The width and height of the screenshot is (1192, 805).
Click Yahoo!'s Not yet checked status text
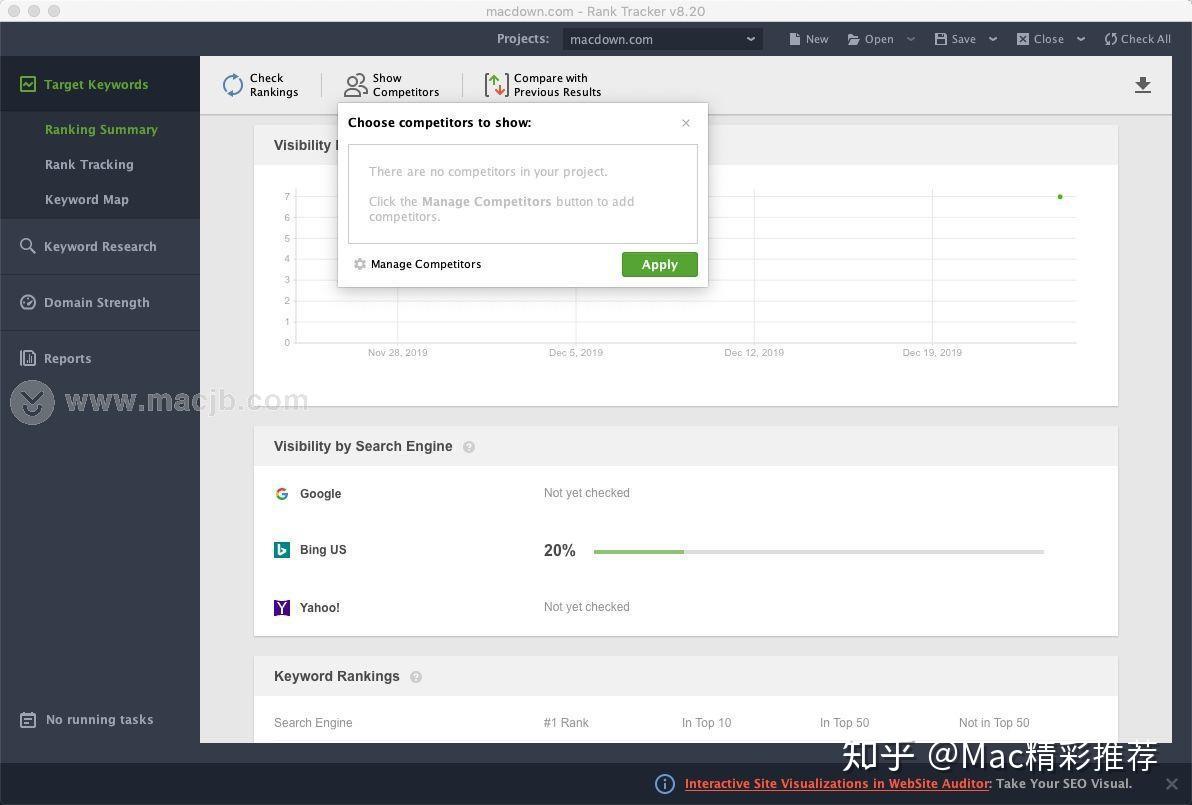586,607
